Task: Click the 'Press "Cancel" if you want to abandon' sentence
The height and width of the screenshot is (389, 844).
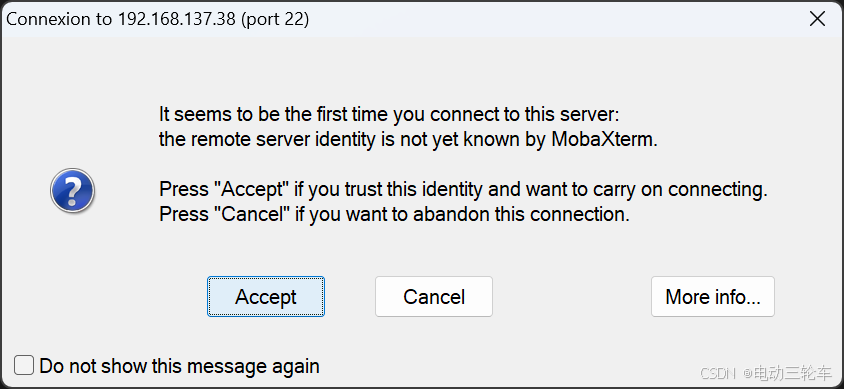Action: click(x=394, y=215)
